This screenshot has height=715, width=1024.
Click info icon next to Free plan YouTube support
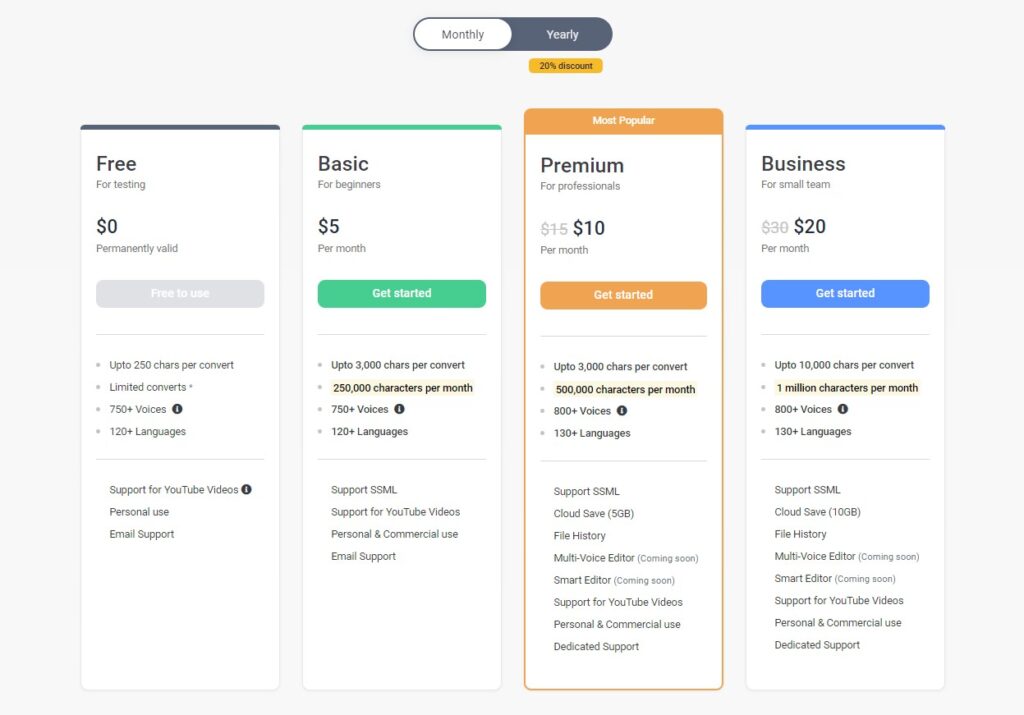click(x=246, y=490)
